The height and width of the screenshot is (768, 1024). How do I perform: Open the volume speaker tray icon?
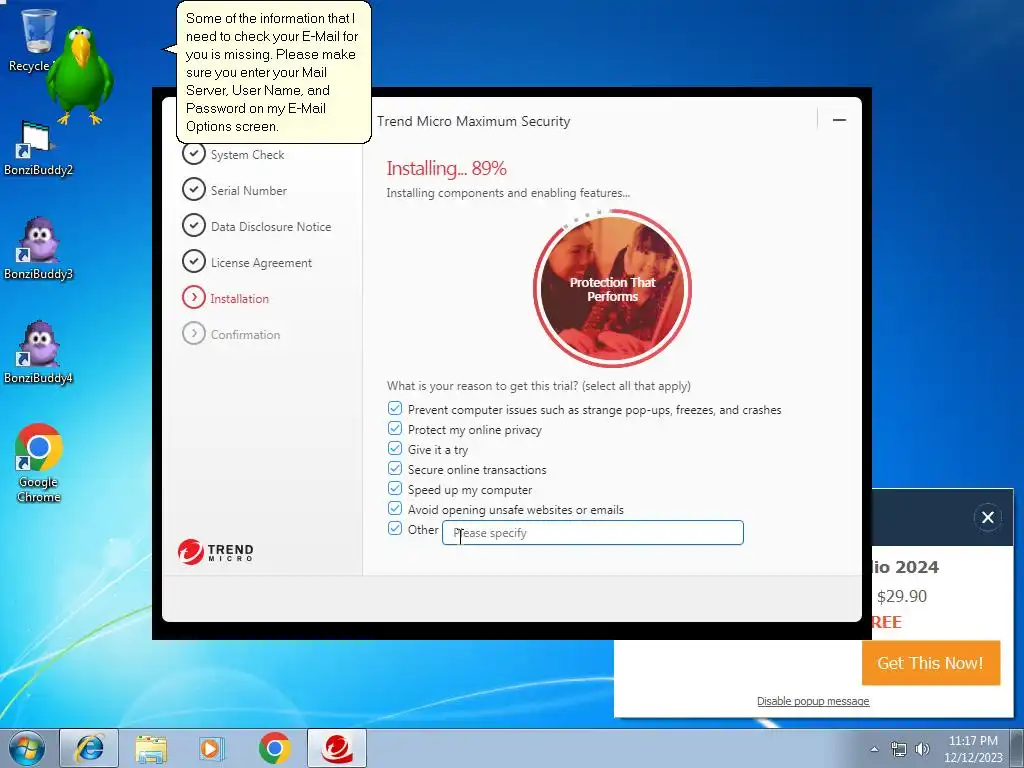(x=922, y=749)
